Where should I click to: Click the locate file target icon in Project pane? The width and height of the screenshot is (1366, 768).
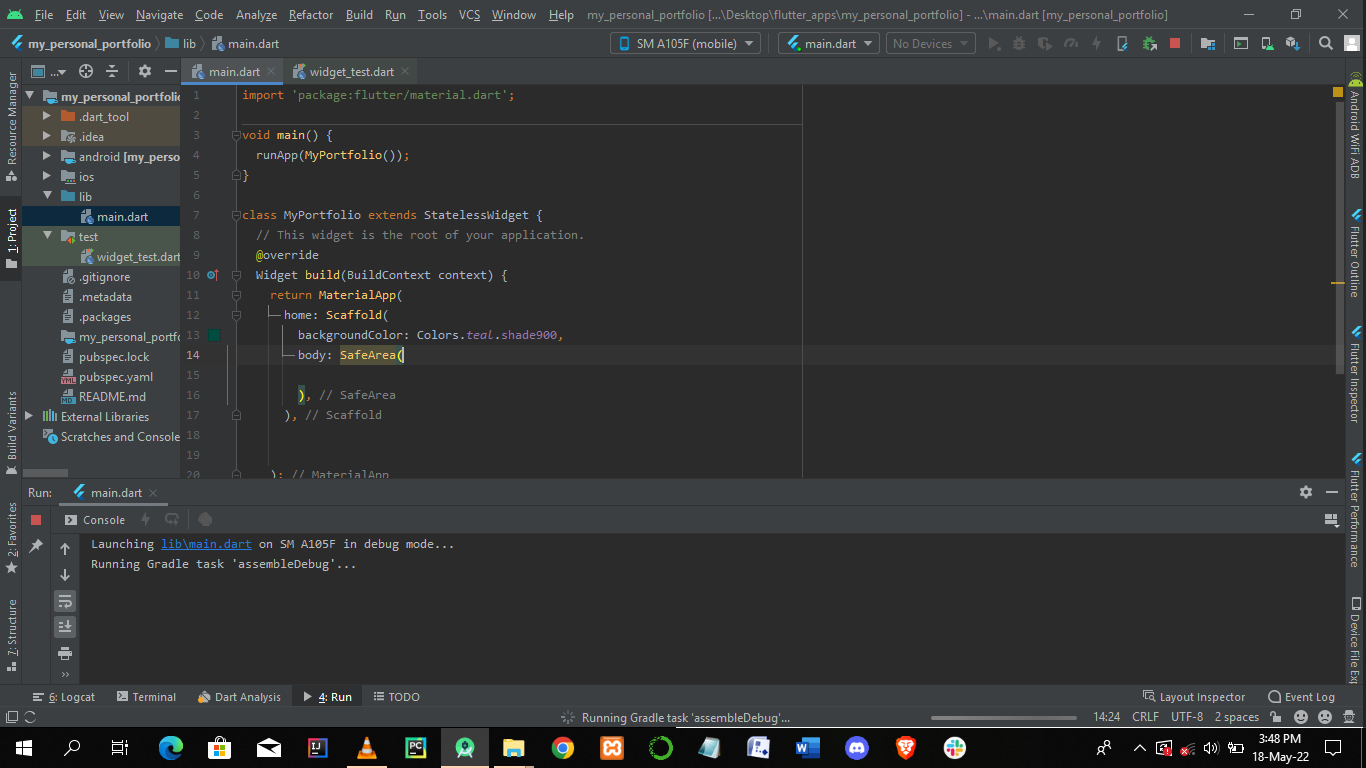tap(86, 71)
